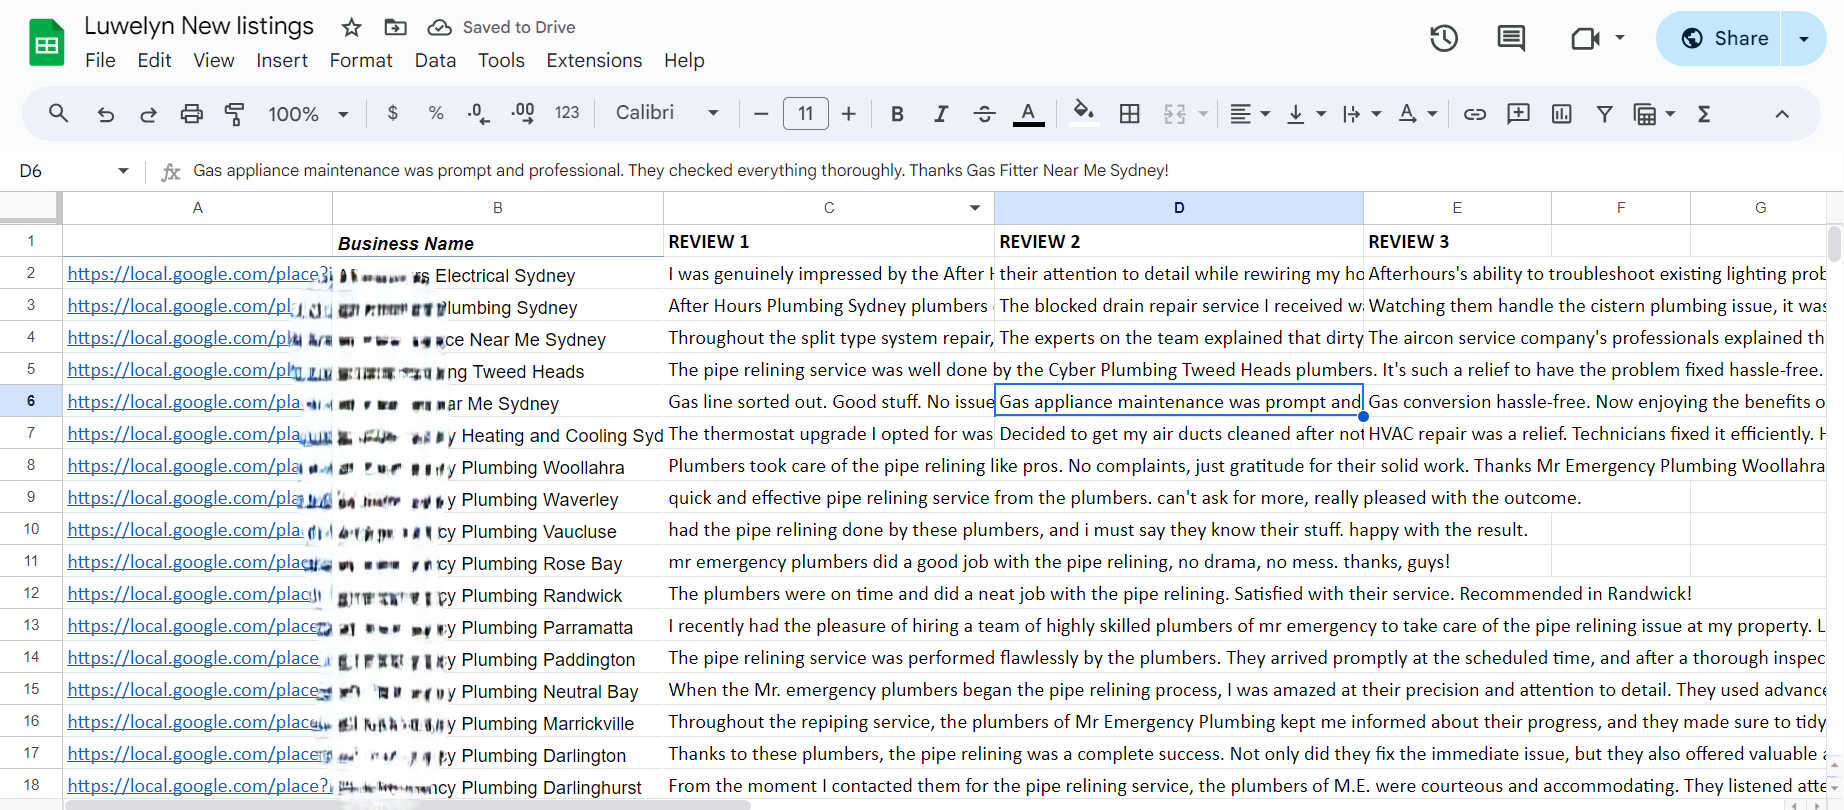The height and width of the screenshot is (810, 1844).
Task: Open the zoom 100% dropdown
Action: click(308, 114)
